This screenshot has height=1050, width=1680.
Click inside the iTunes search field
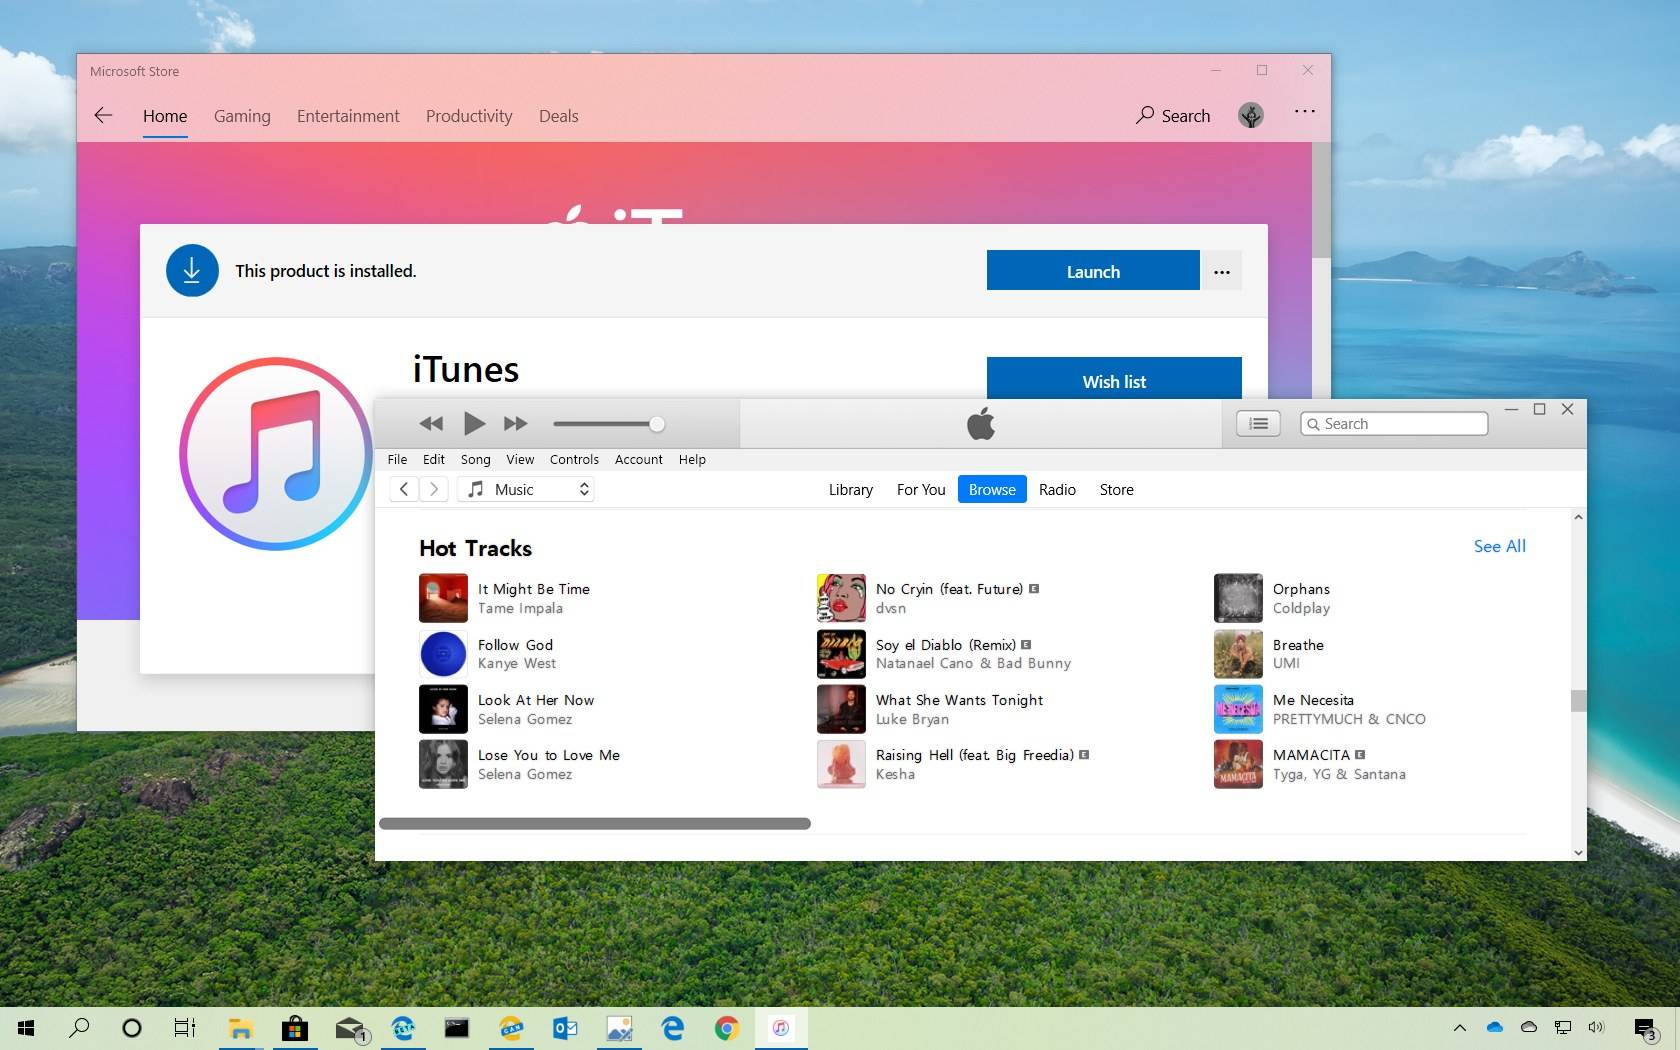[1400, 423]
